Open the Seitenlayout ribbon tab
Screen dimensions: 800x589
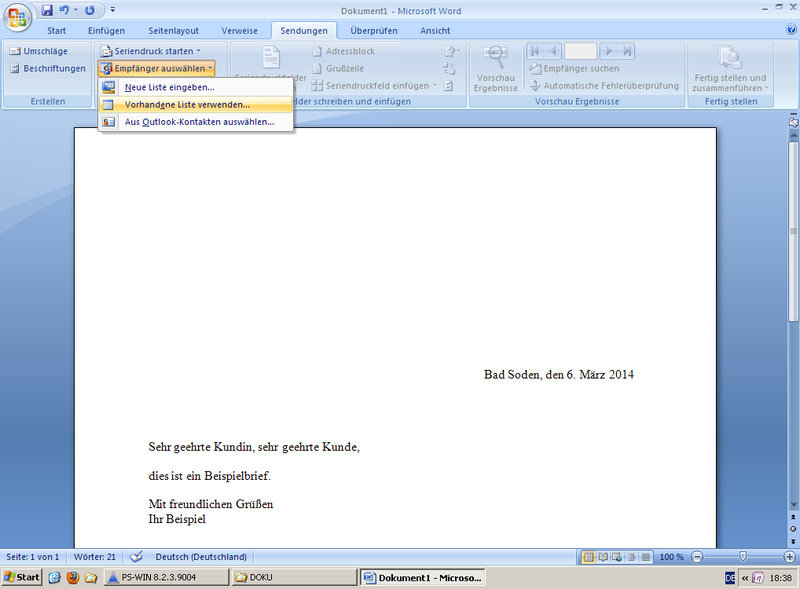pos(173,31)
